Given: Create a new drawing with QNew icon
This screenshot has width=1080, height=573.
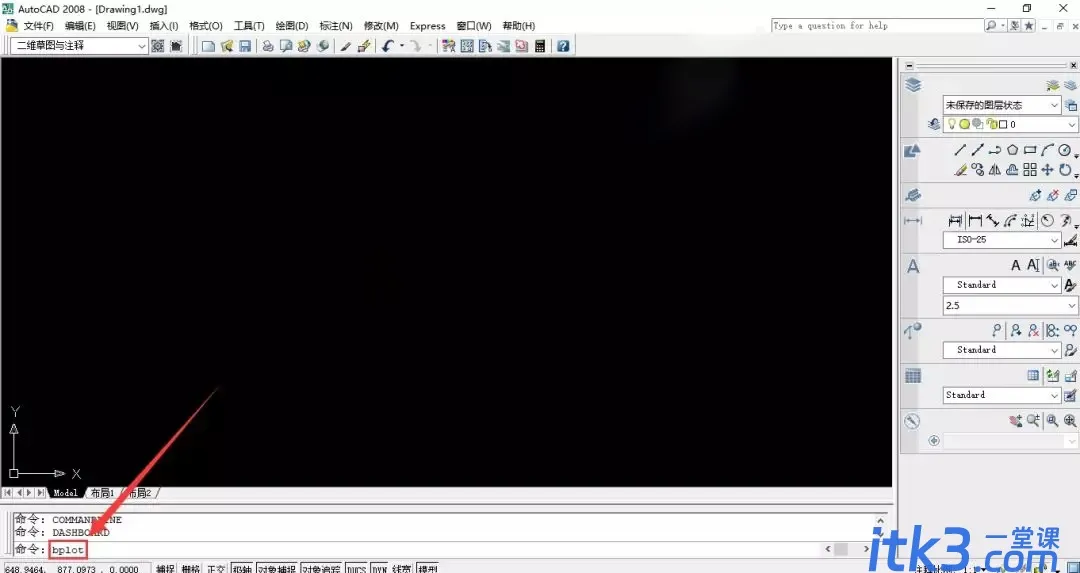Looking at the screenshot, I should [208, 46].
